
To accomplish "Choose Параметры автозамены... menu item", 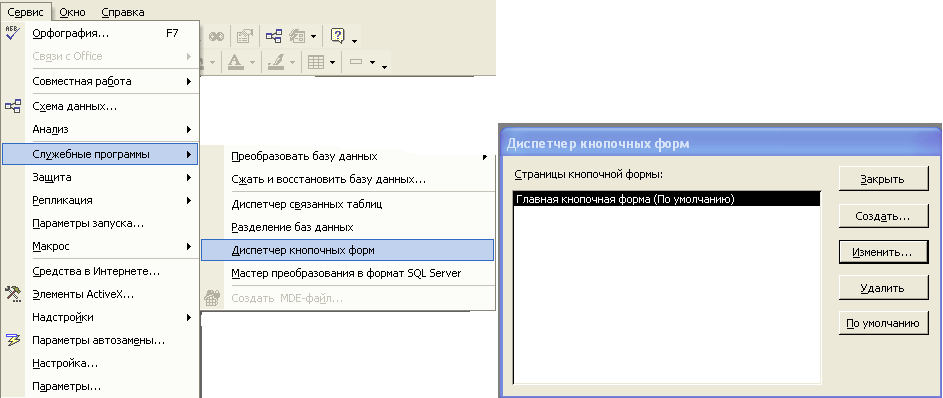I will [100, 340].
